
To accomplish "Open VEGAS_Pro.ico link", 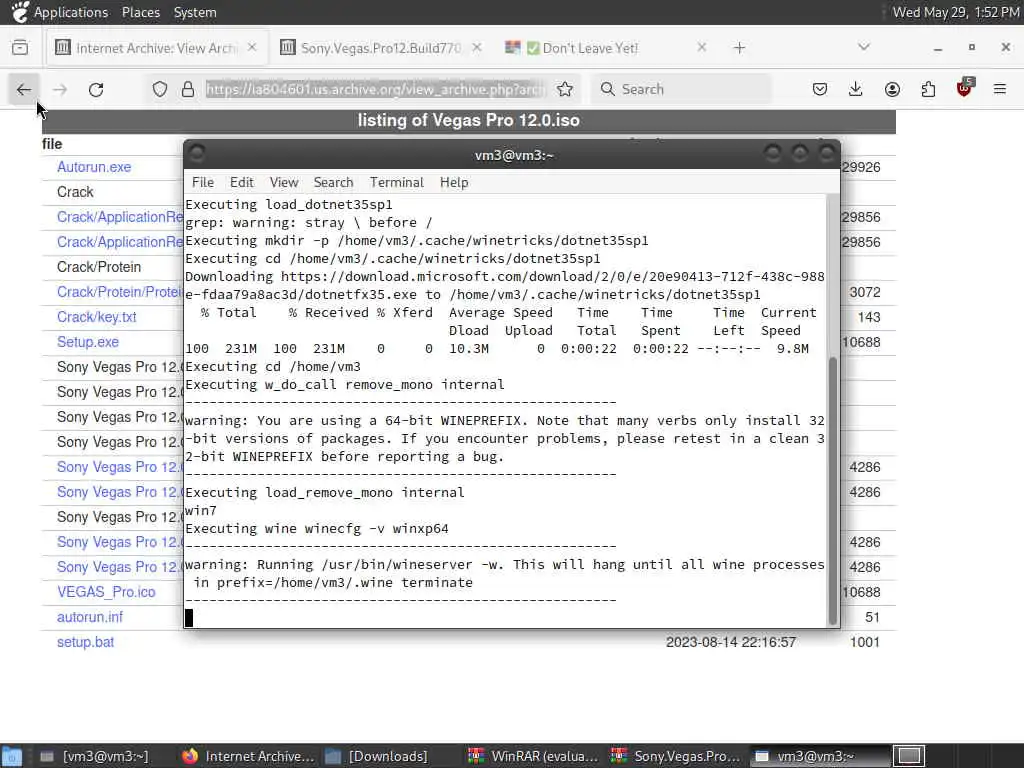I will pyautogui.click(x=106, y=592).
